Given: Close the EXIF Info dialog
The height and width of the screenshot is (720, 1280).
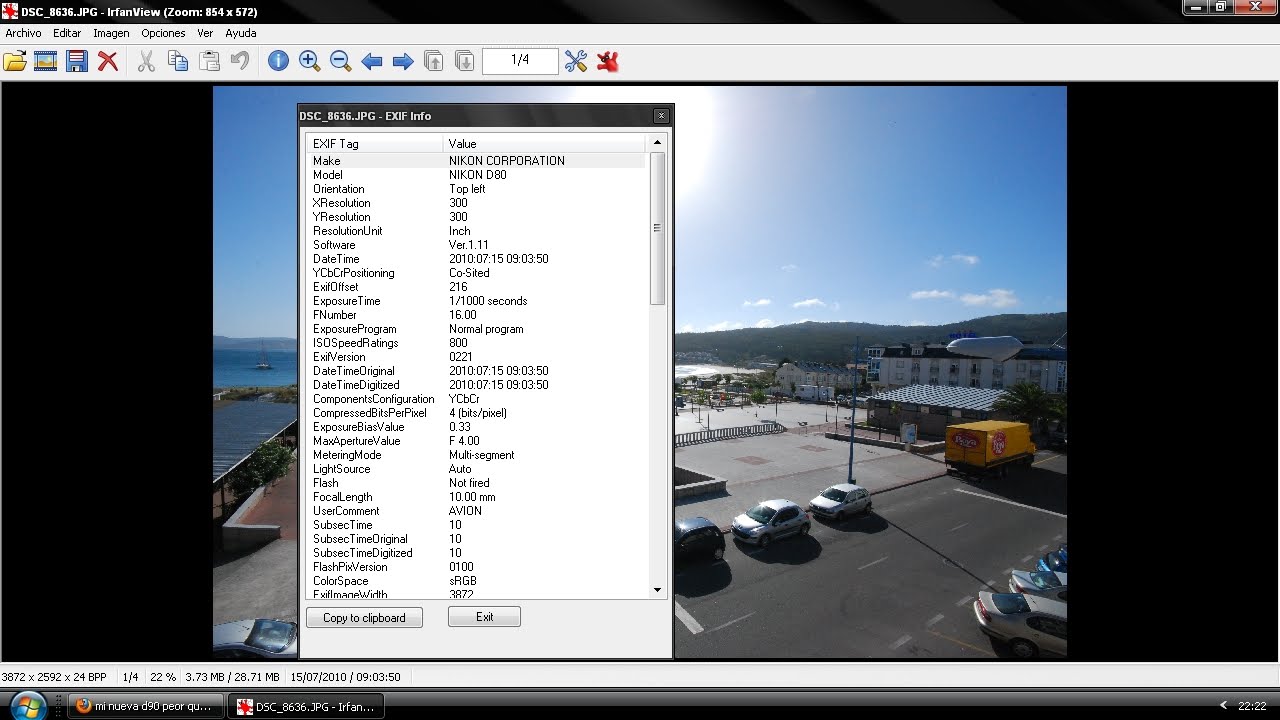Looking at the screenshot, I should (661, 116).
